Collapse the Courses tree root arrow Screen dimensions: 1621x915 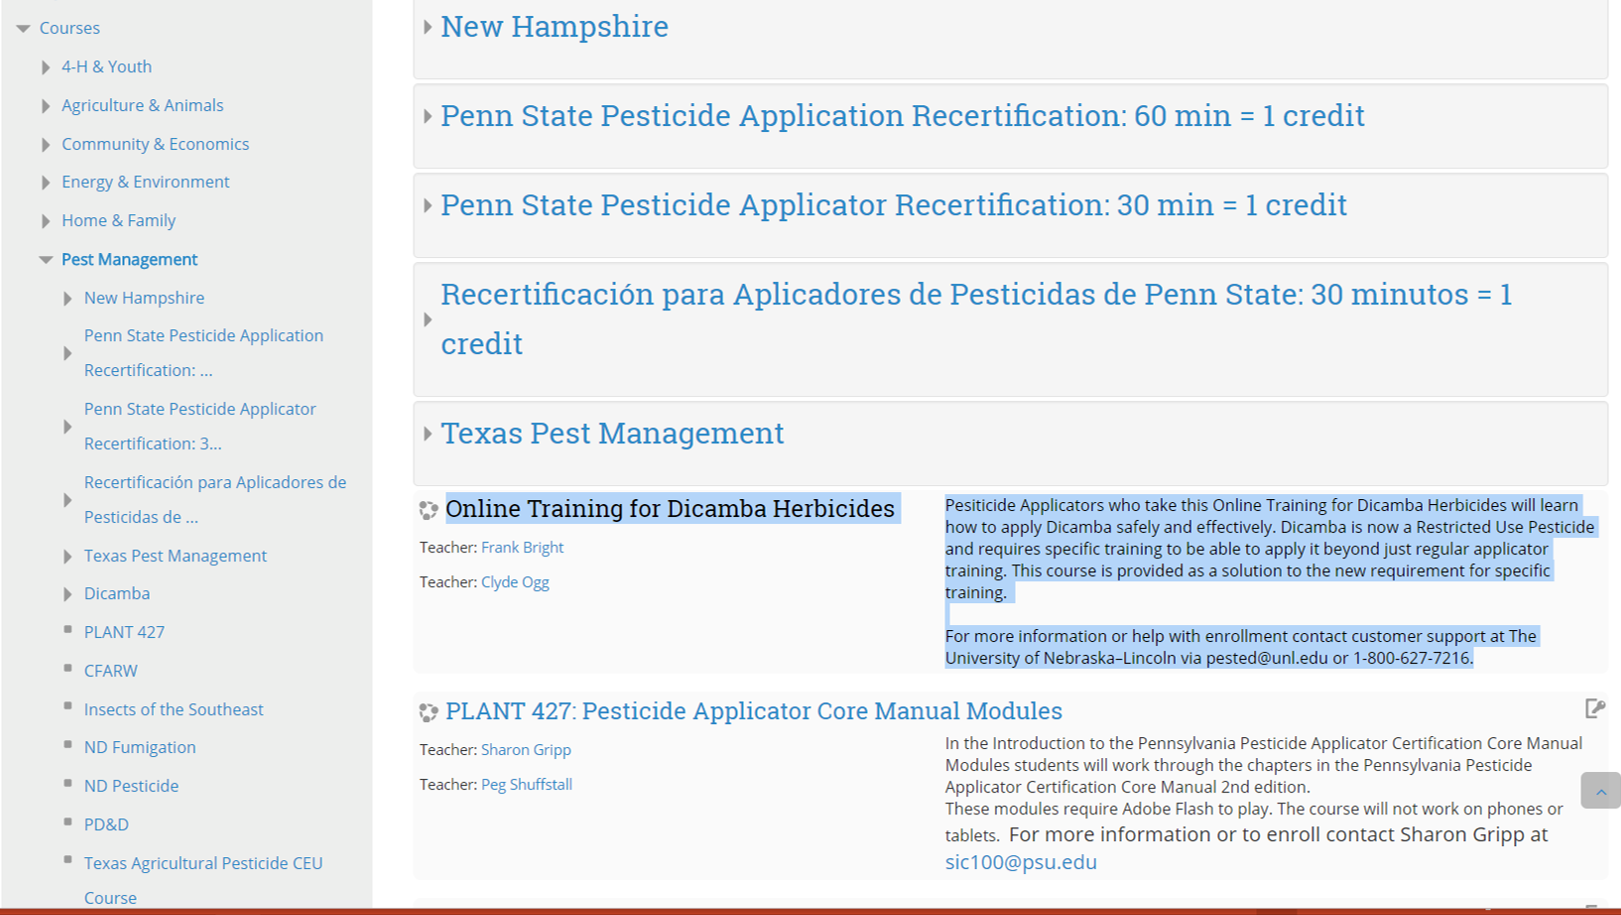click(23, 29)
